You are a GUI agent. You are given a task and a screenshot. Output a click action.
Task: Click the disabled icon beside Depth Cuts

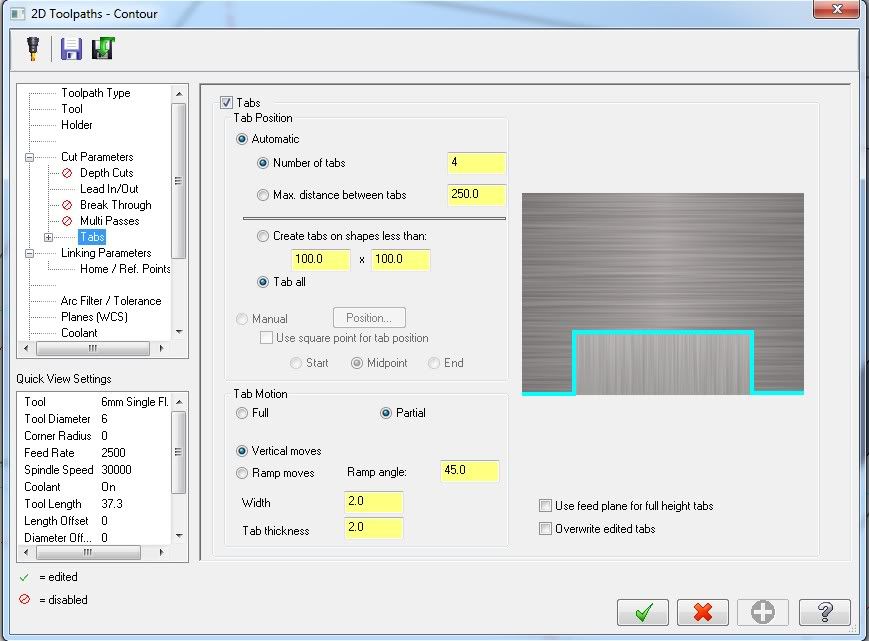(67, 173)
